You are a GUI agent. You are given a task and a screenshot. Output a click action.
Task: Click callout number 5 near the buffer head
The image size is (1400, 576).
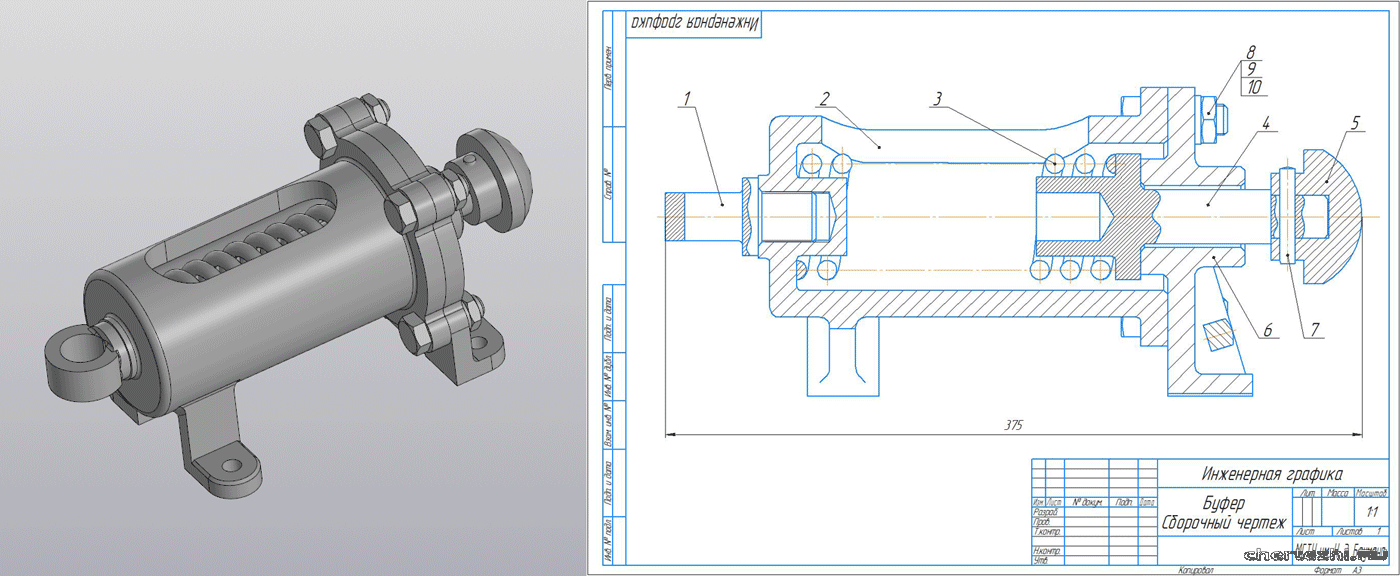click(x=1355, y=124)
